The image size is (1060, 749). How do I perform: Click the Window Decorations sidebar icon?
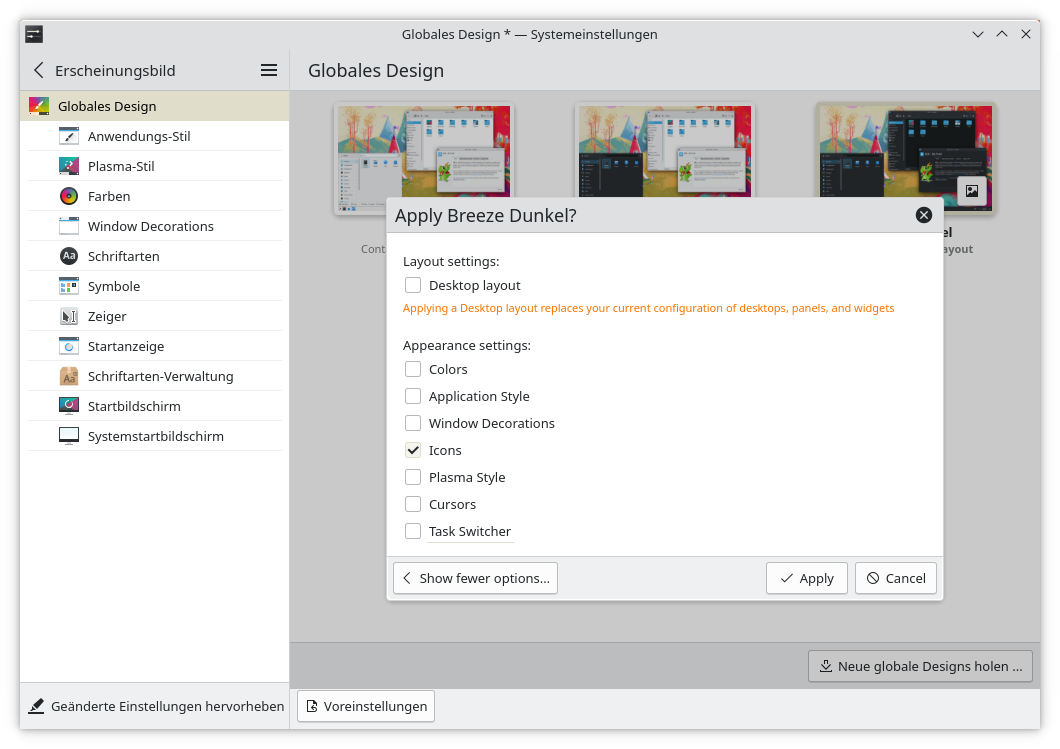coord(69,226)
